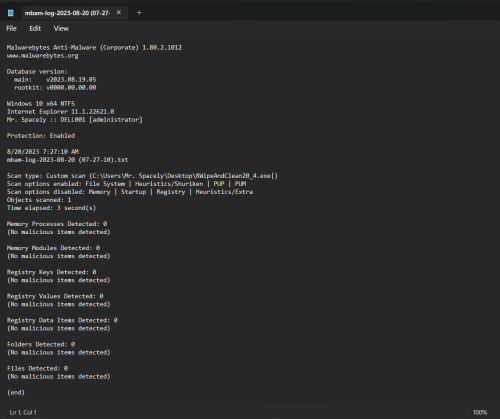The width and height of the screenshot is (500, 419).
Task: Click the Registry Values Detected: 0 line
Action: 55,296
